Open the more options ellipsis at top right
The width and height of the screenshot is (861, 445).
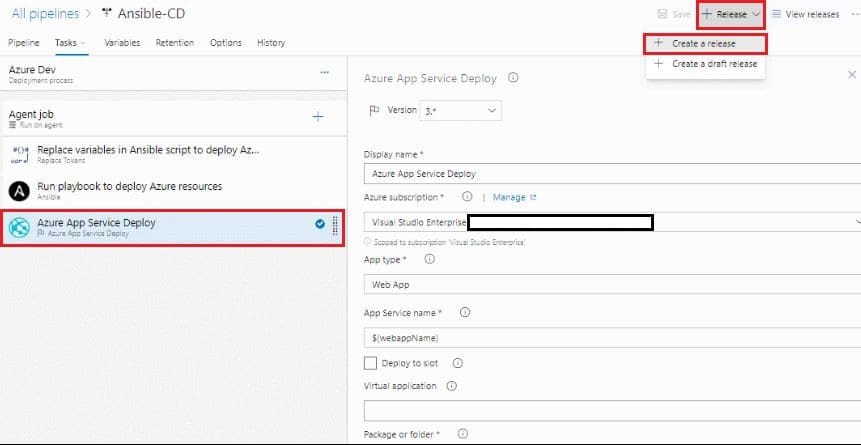coord(855,14)
